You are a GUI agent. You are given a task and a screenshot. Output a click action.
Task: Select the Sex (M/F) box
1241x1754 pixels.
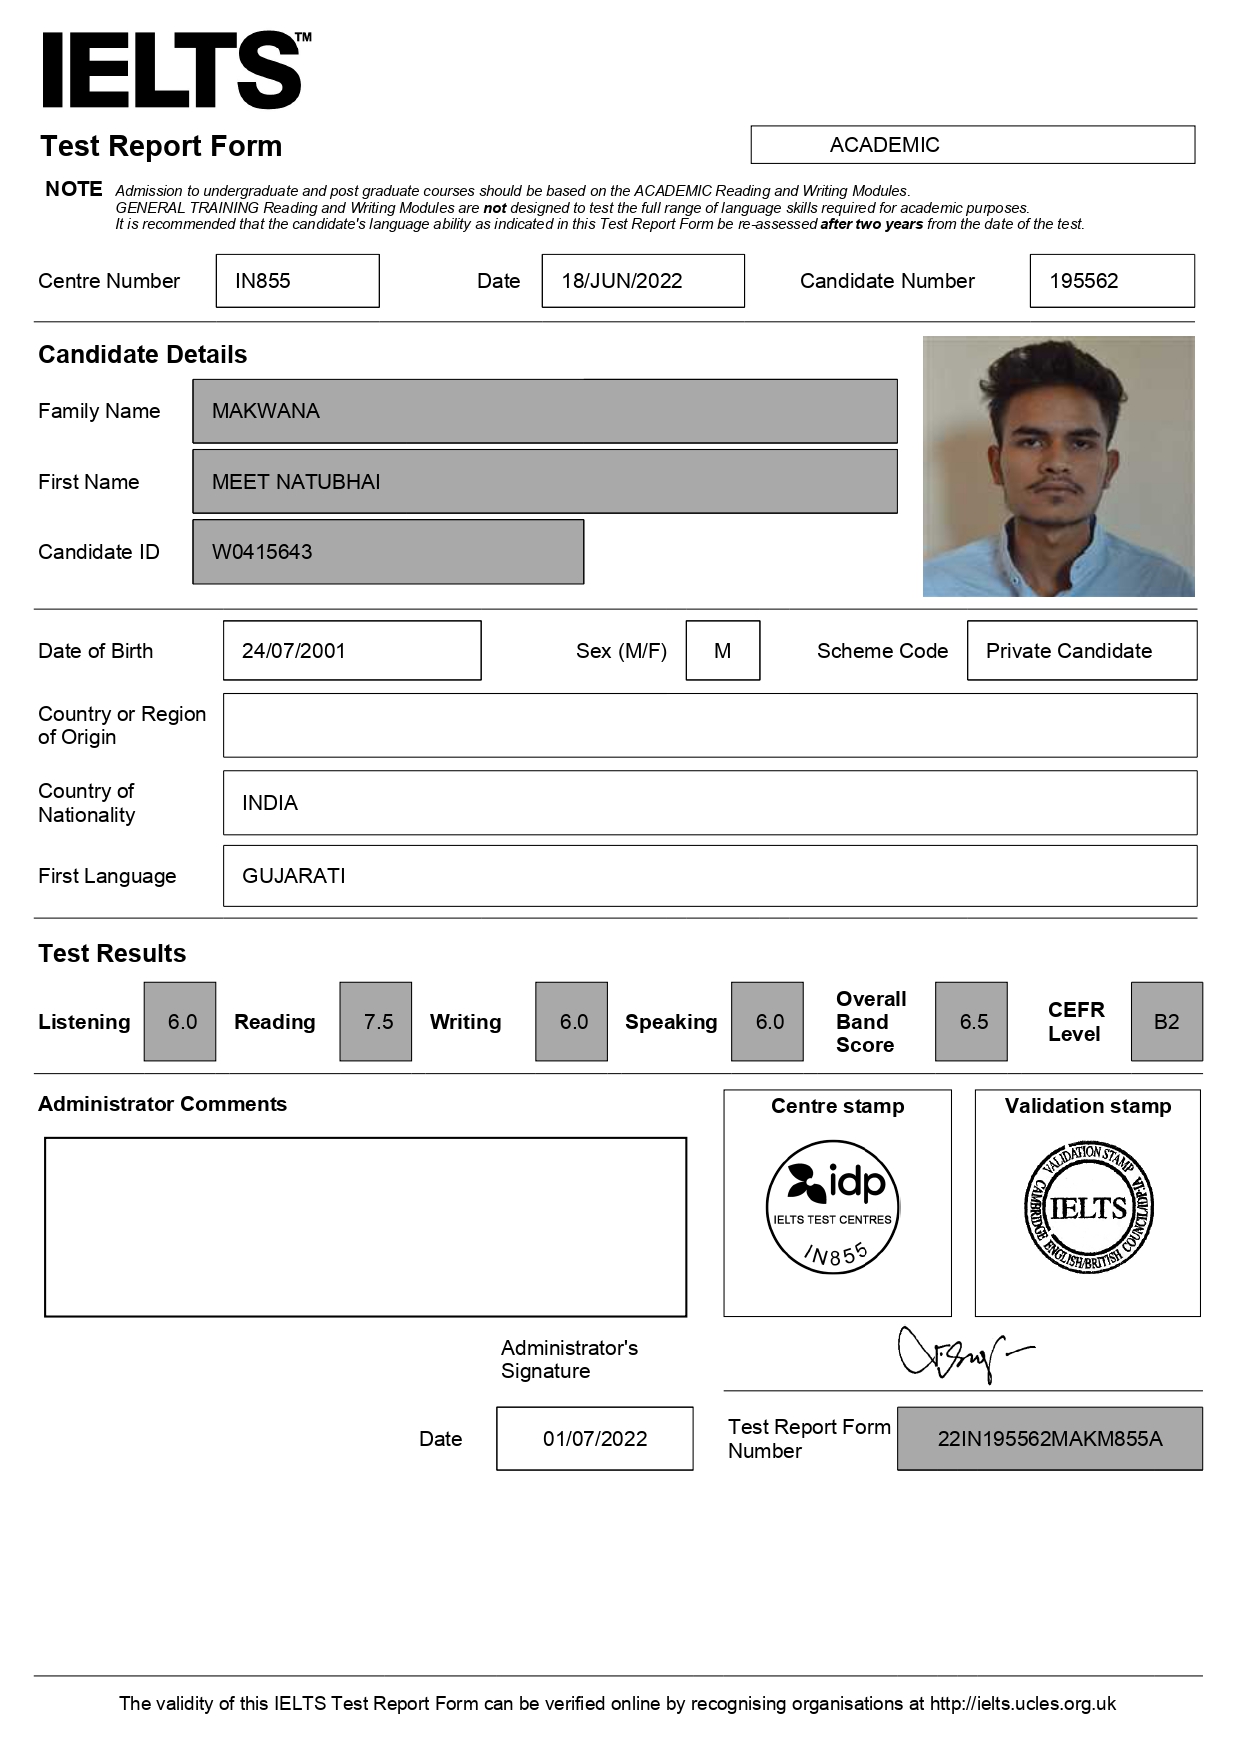click(x=722, y=651)
